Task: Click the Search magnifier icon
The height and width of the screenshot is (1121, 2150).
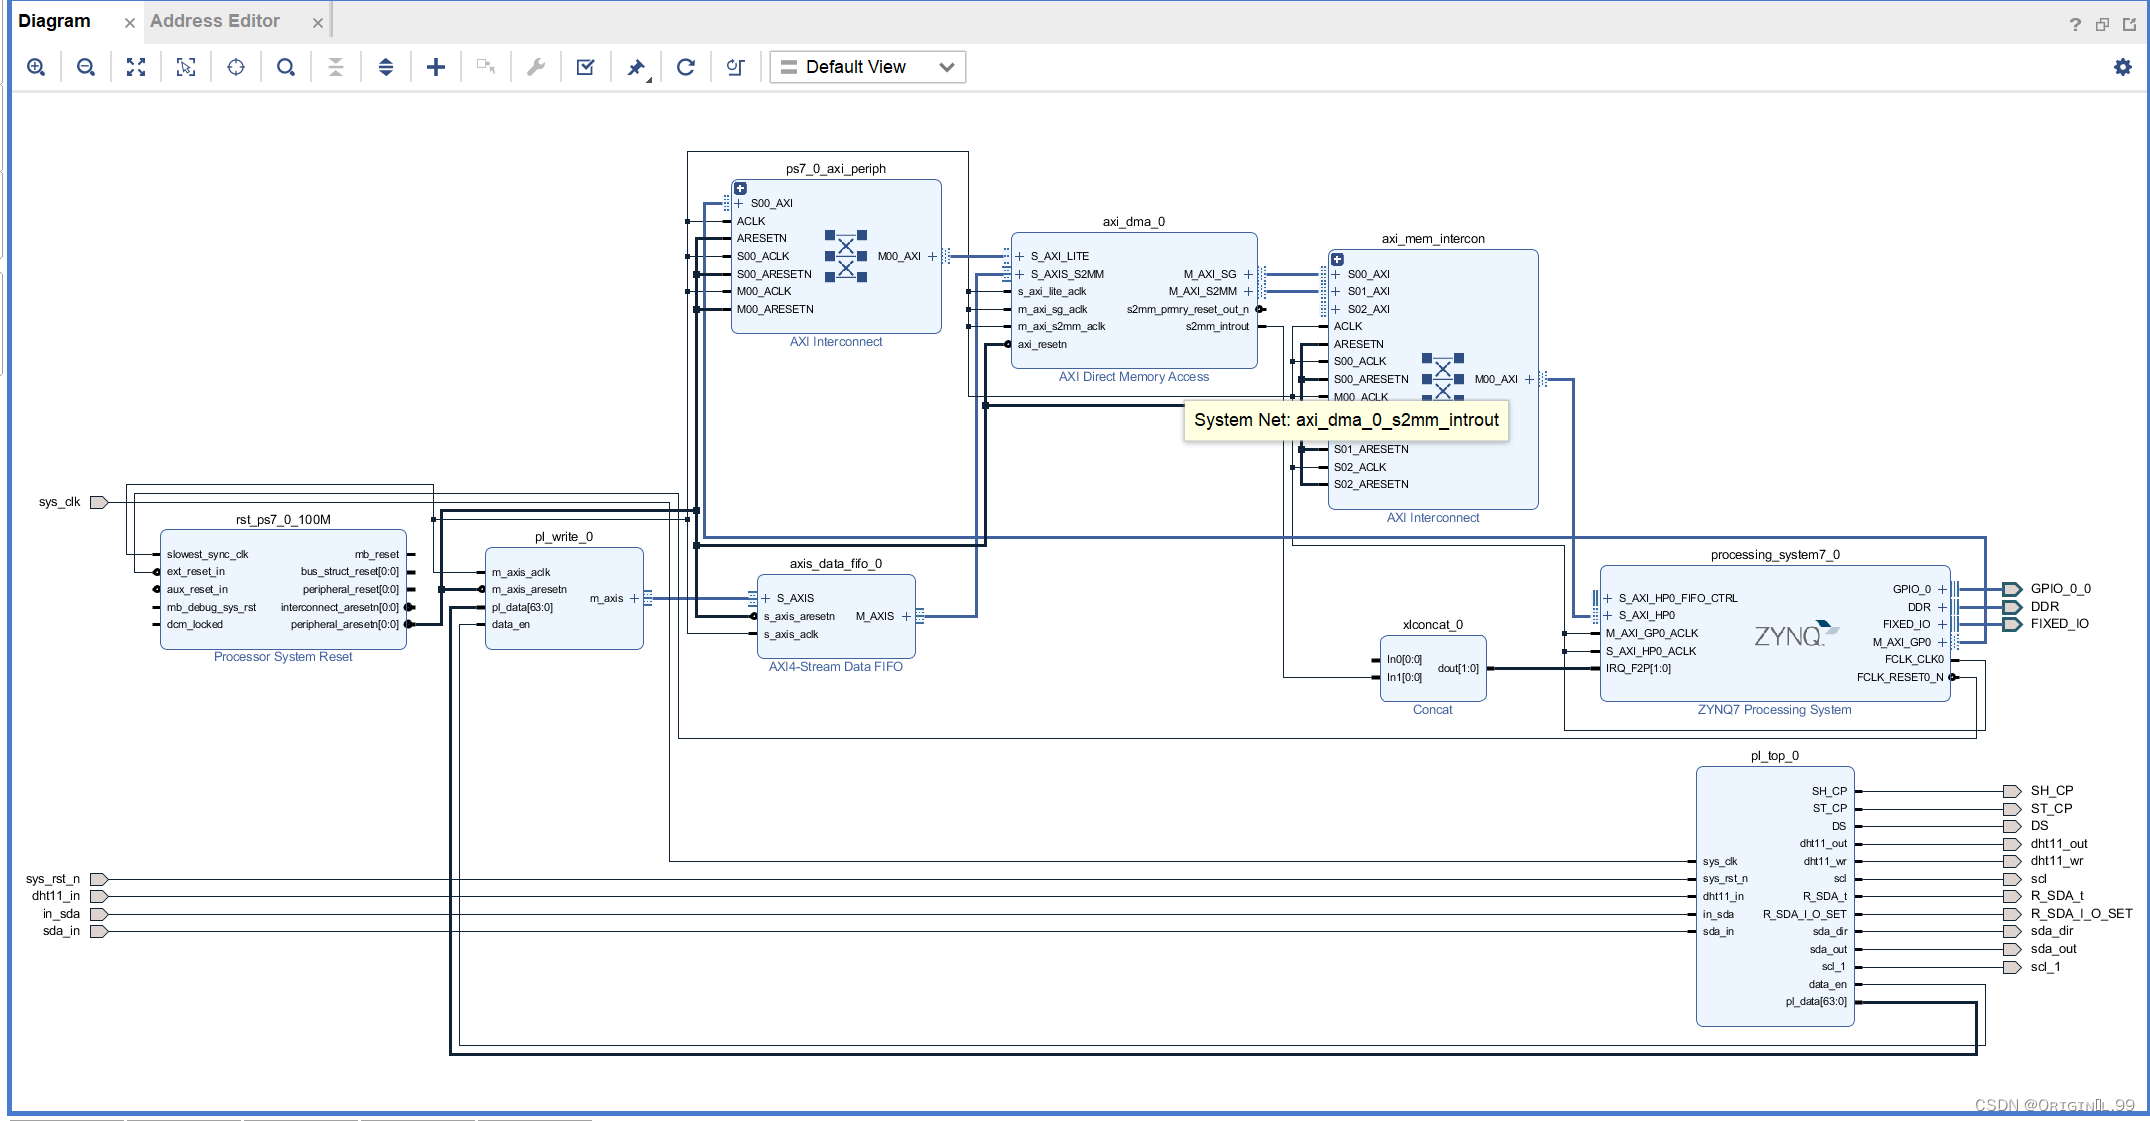Action: point(286,67)
